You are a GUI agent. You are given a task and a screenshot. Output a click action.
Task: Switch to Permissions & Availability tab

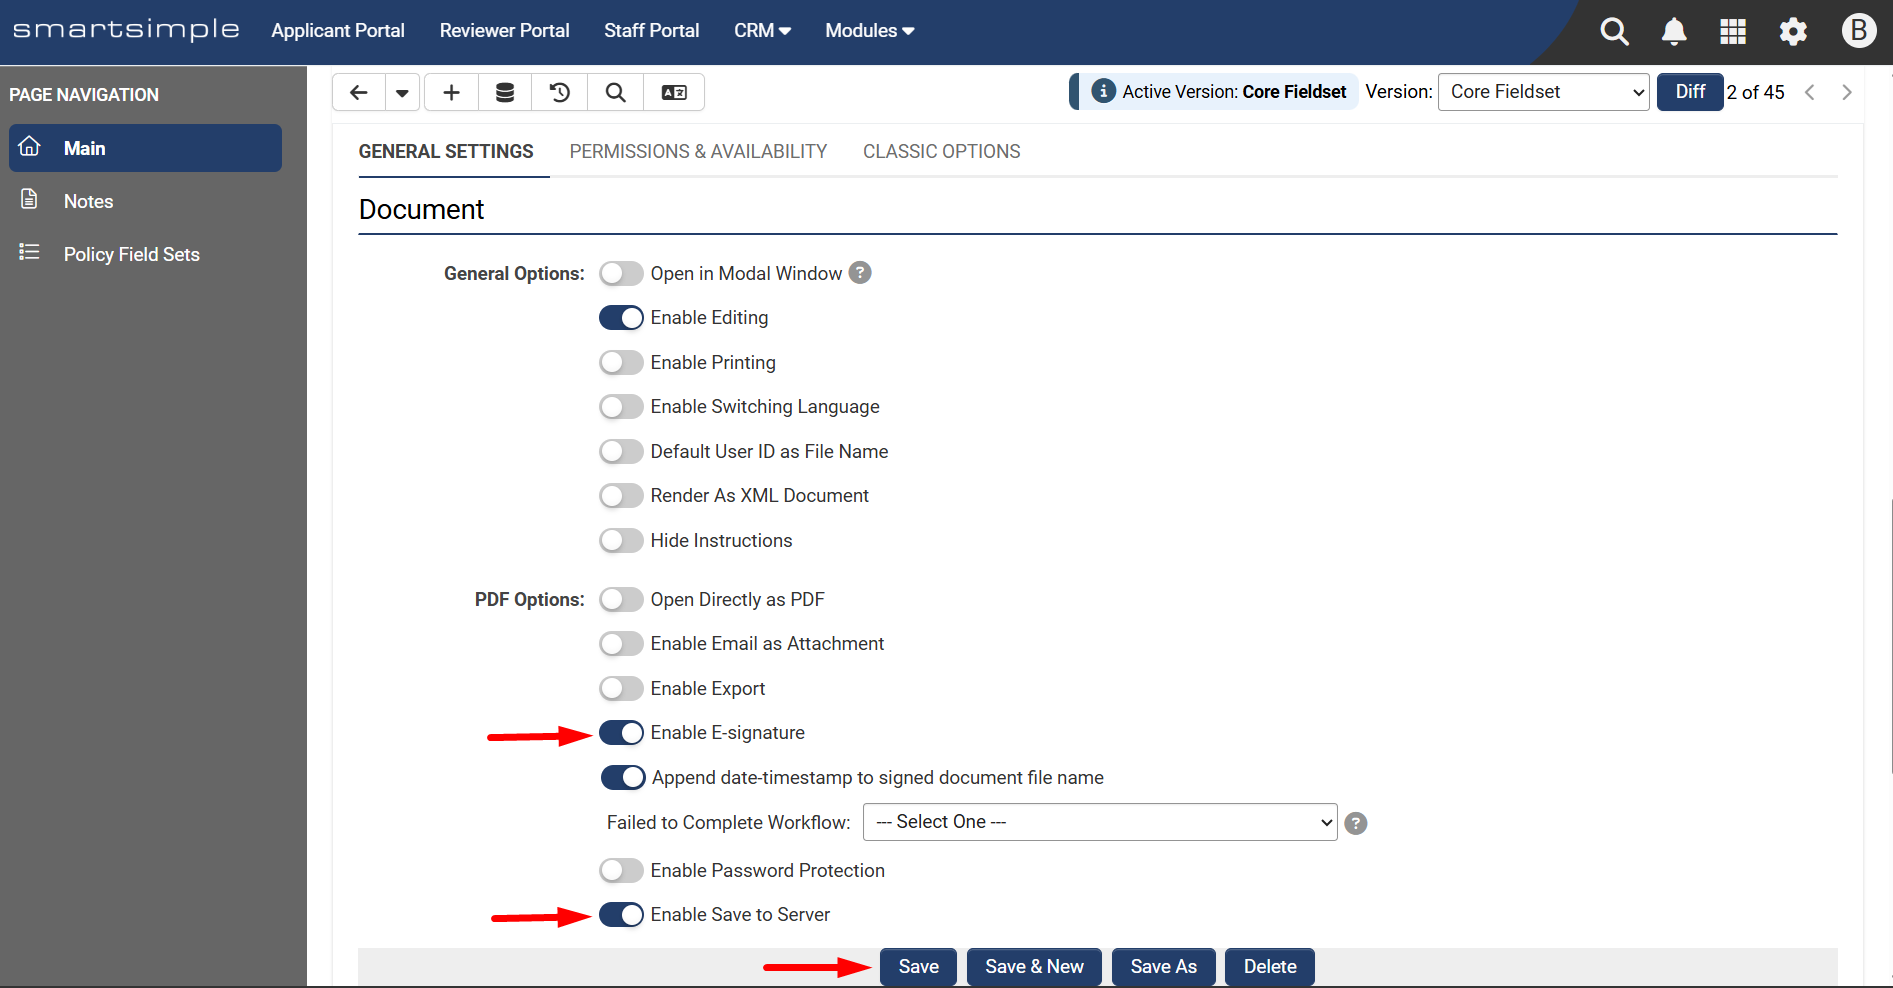pyautogui.click(x=698, y=152)
